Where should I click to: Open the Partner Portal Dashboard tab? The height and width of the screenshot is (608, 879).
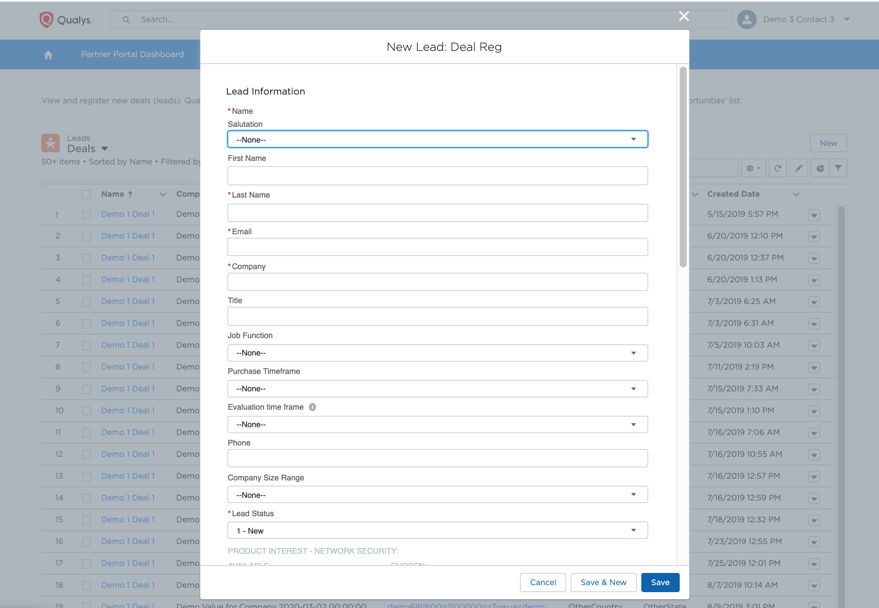[132, 54]
